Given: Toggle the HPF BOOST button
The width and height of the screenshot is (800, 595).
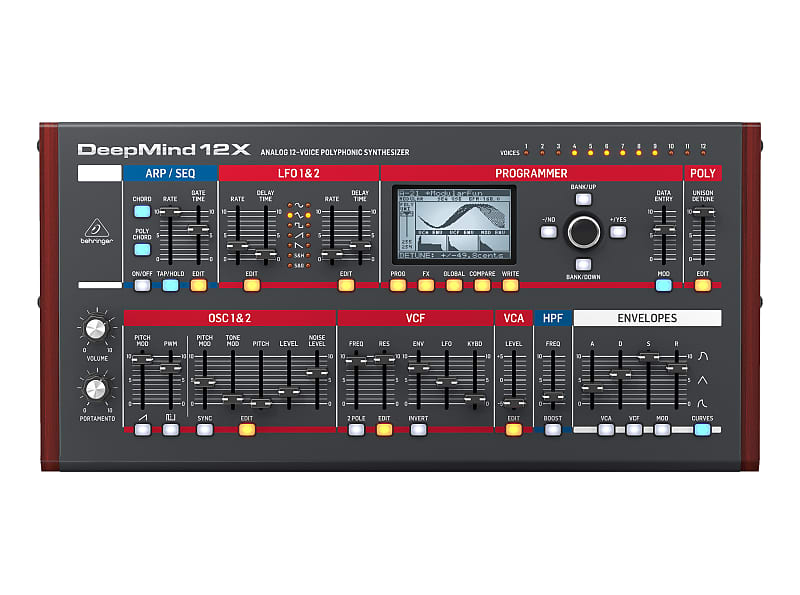Looking at the screenshot, I should [553, 430].
